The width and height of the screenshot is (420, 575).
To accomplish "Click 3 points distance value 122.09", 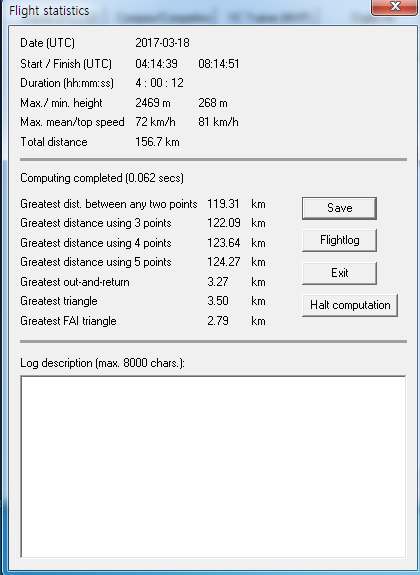I will coord(224,223).
